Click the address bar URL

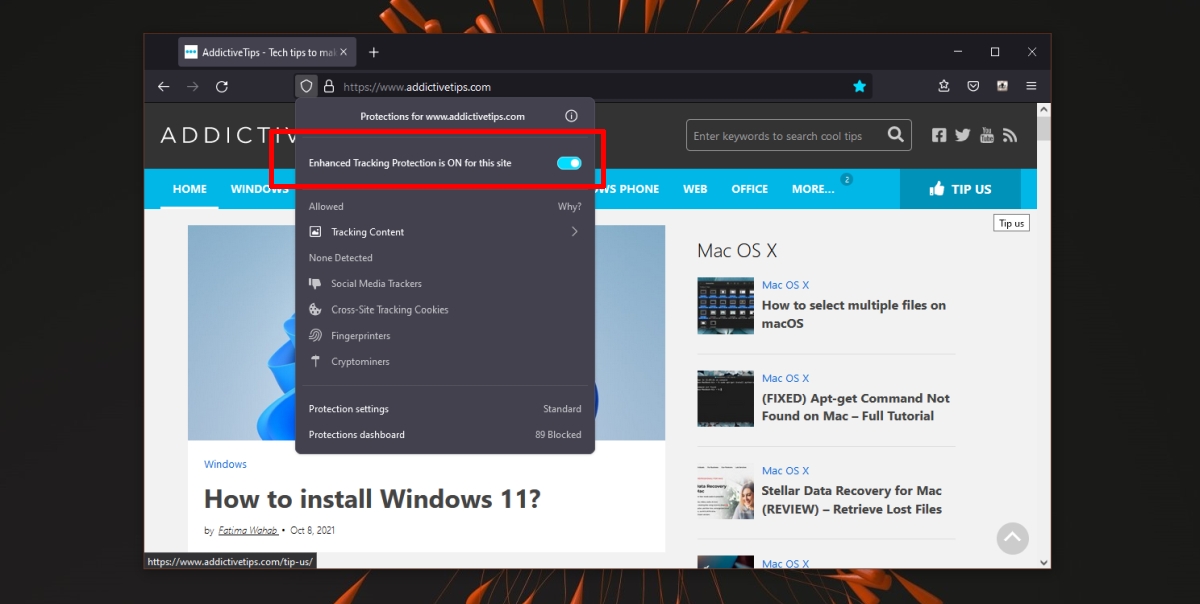[417, 87]
